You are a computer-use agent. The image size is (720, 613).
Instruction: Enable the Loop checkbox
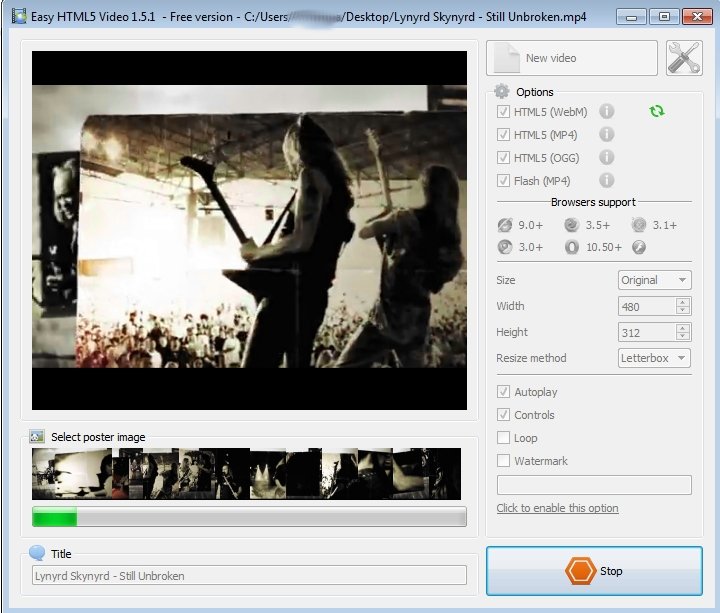503,438
